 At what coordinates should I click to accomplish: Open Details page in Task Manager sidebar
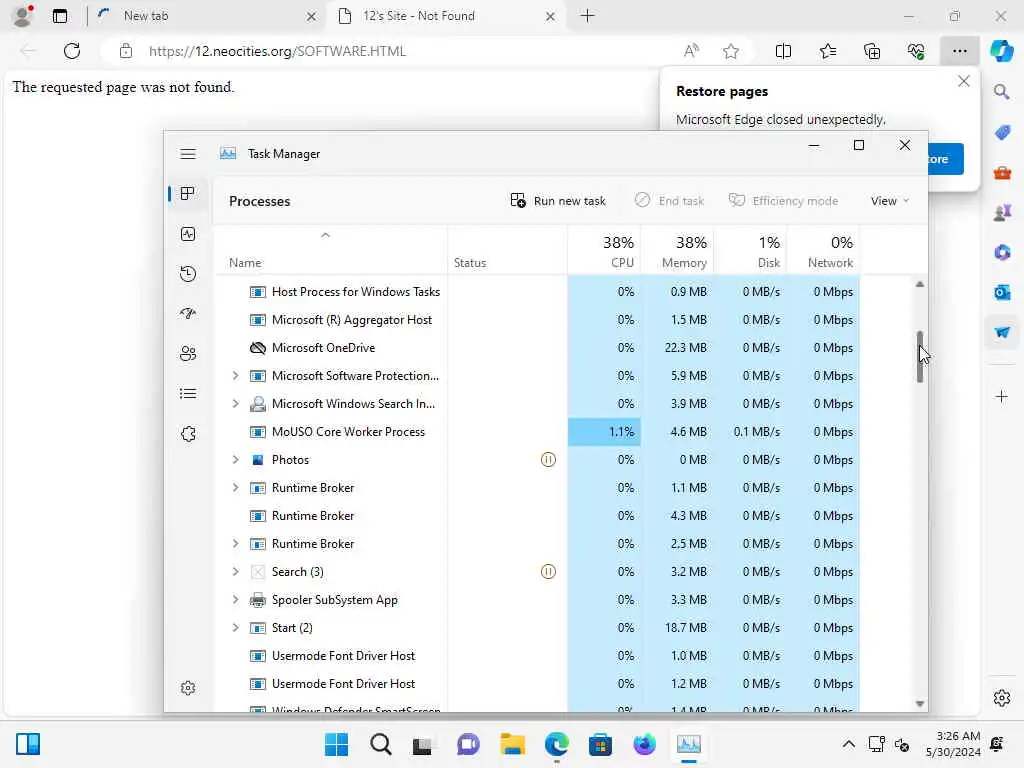pos(188,393)
